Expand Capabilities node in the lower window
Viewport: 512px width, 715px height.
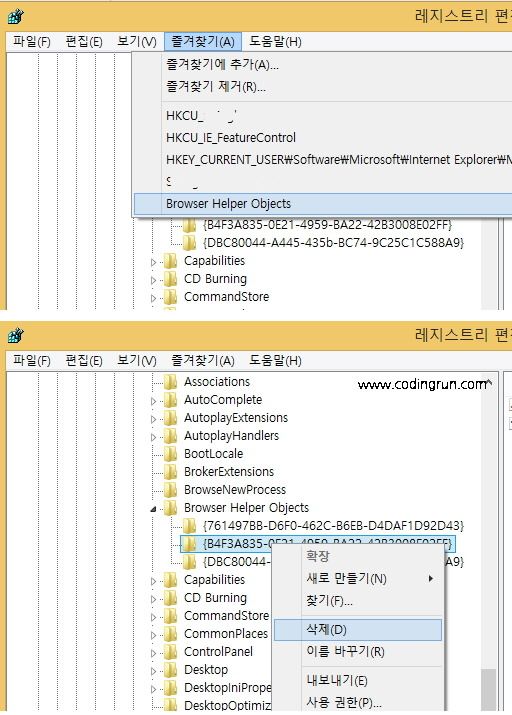point(154,581)
